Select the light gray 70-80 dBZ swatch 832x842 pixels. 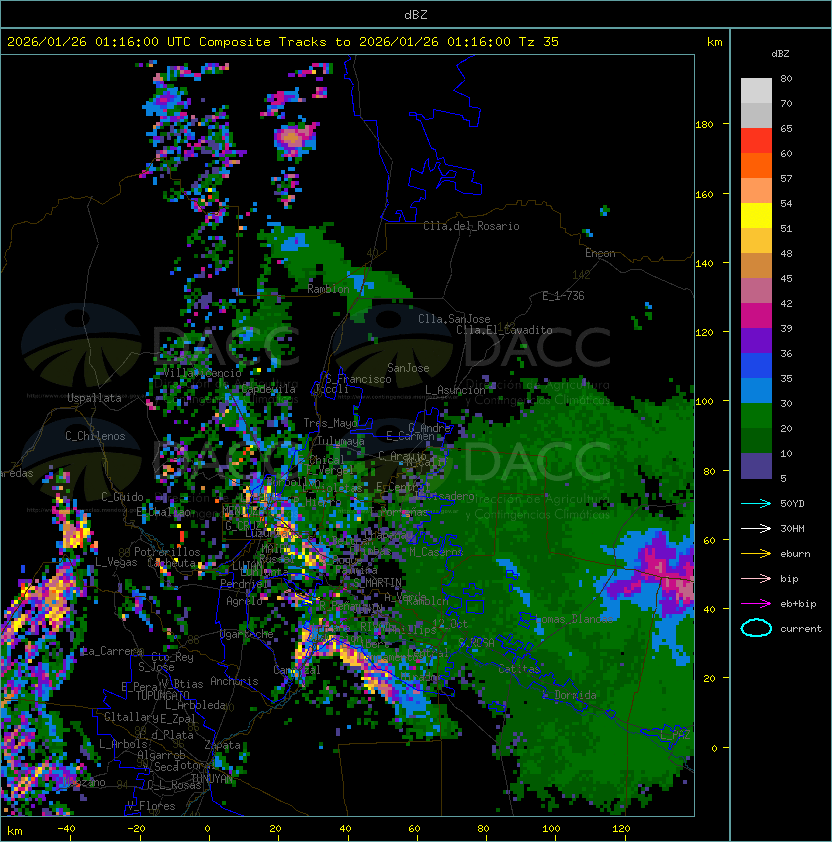pyautogui.click(x=756, y=91)
